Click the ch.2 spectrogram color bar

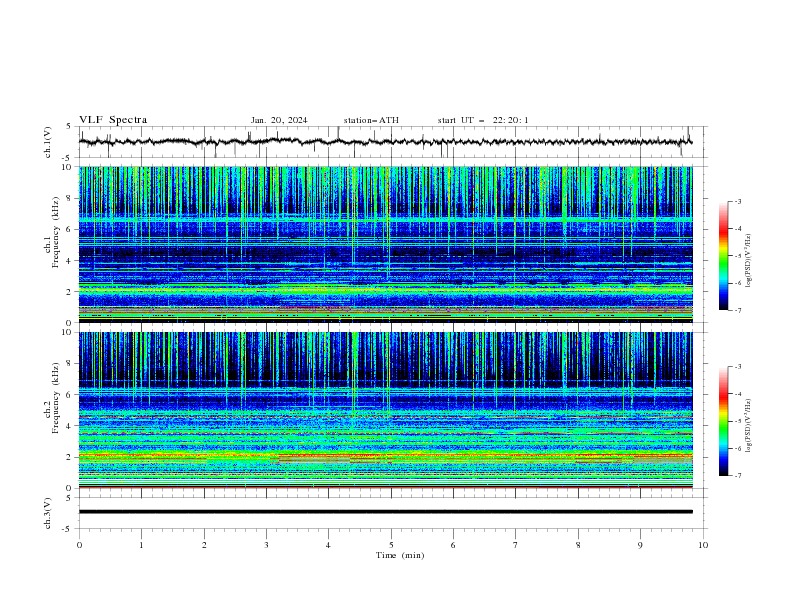(724, 421)
